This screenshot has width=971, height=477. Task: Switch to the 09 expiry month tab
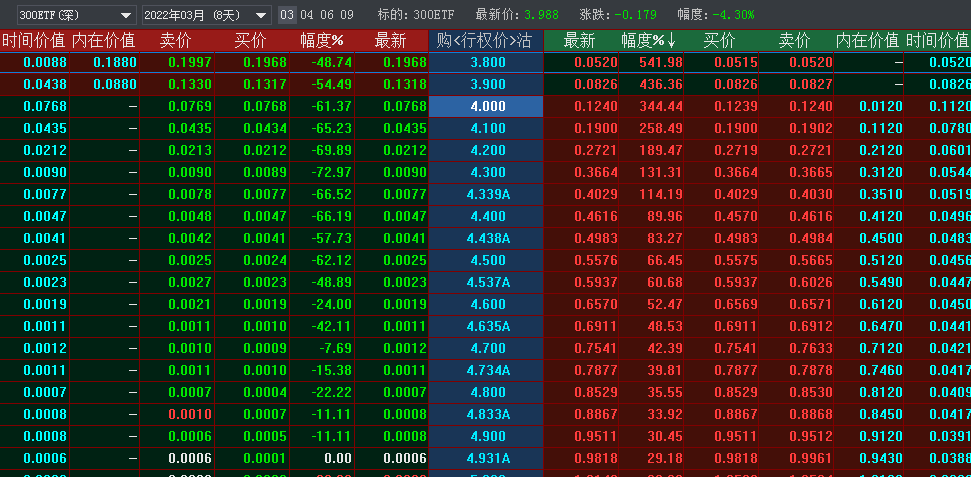347,15
